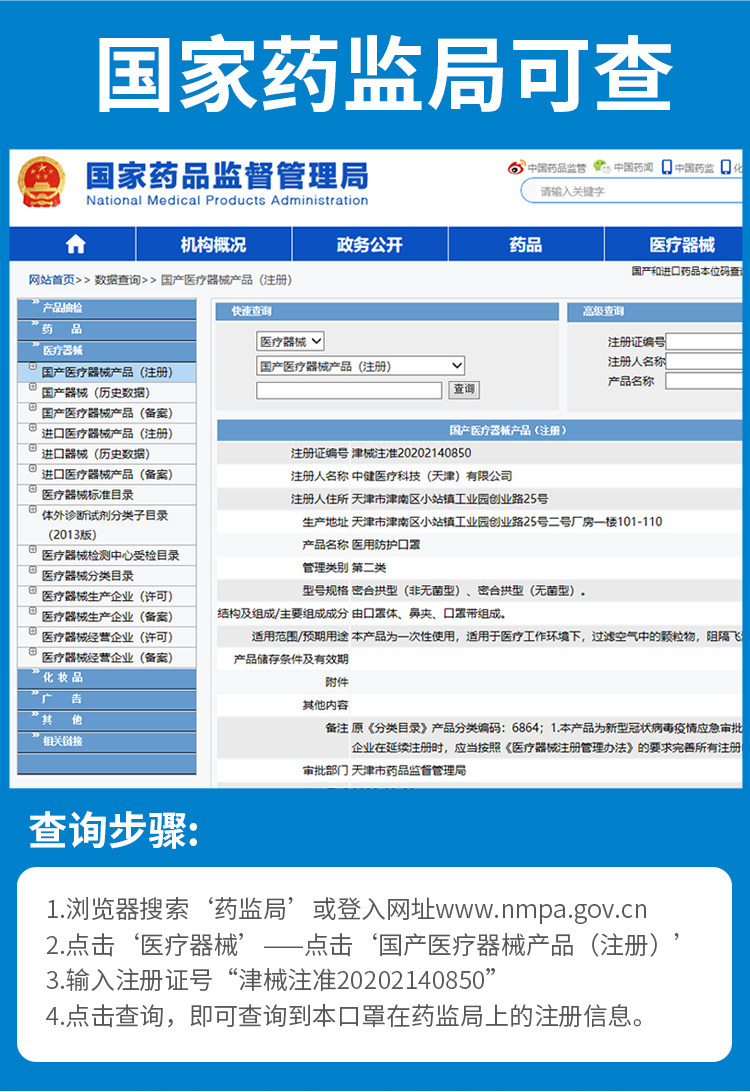750x1092 pixels.
Task: Click the 高级查询 panel header
Action: click(x=655, y=311)
